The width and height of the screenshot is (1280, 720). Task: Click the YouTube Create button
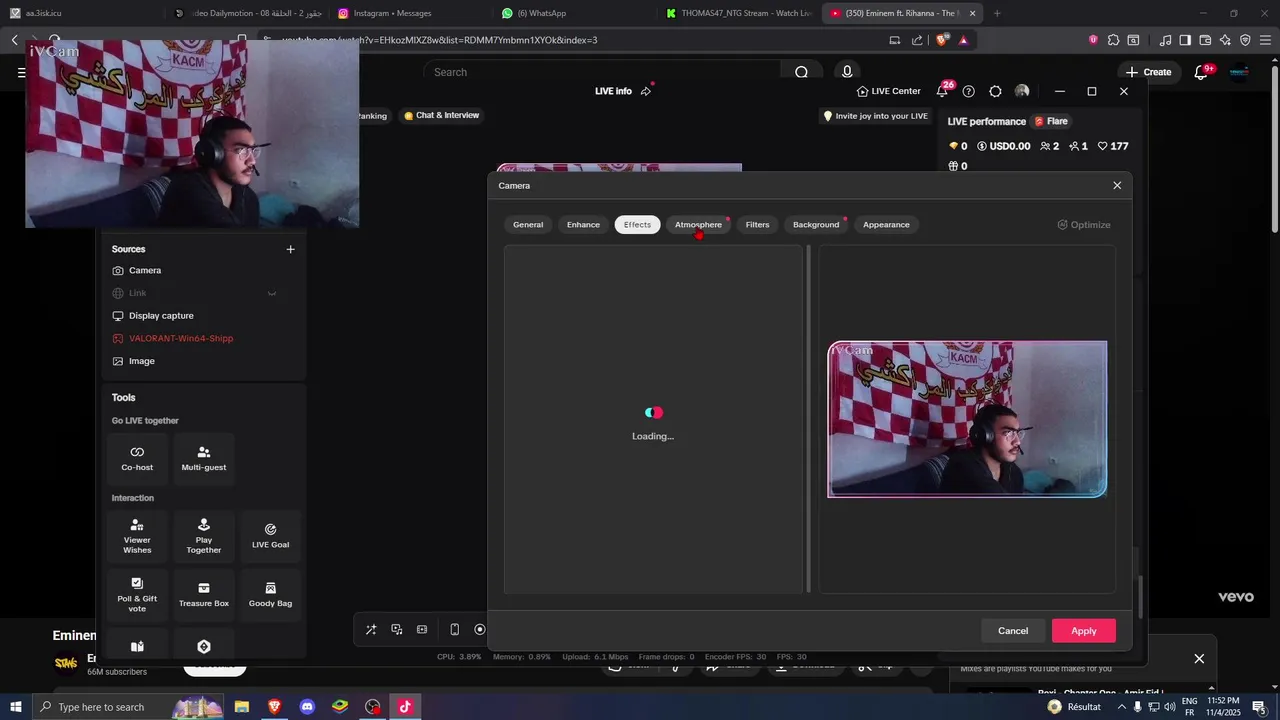coord(1148,72)
